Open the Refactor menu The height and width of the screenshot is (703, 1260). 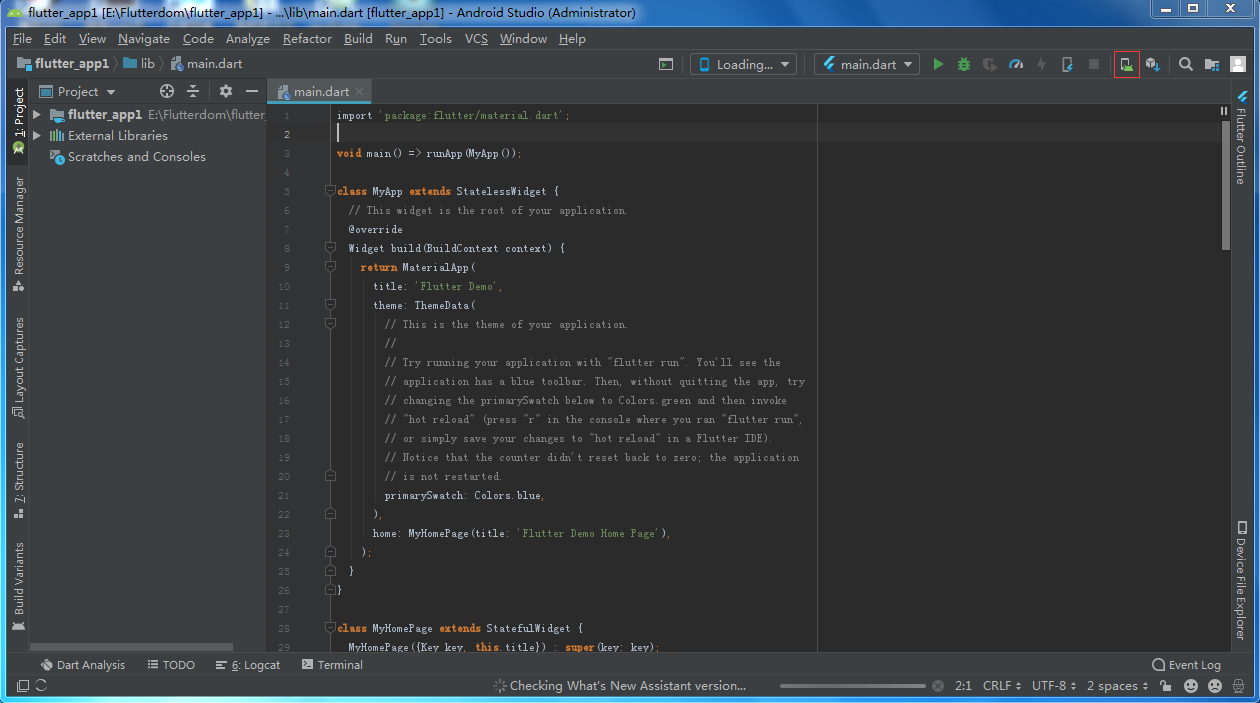point(307,39)
